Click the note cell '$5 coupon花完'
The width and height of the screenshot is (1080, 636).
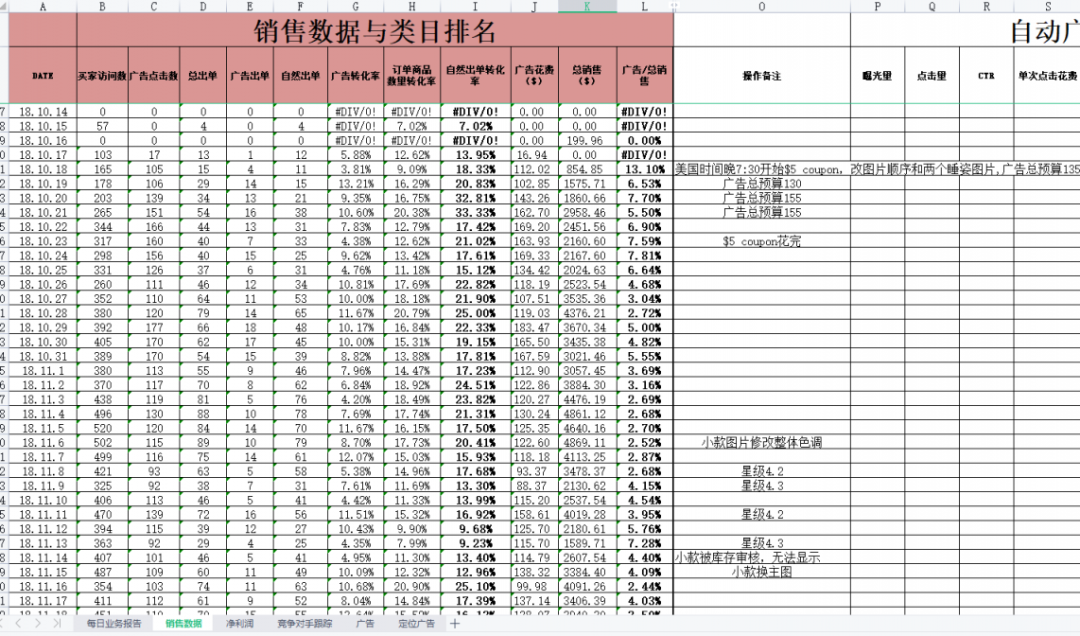tap(762, 241)
